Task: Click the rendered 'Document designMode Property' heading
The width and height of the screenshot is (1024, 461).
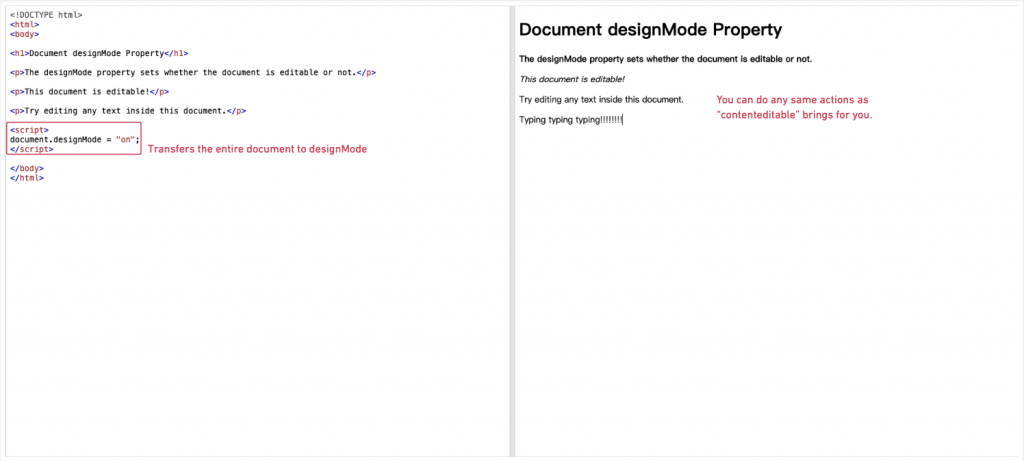Action: (x=650, y=29)
